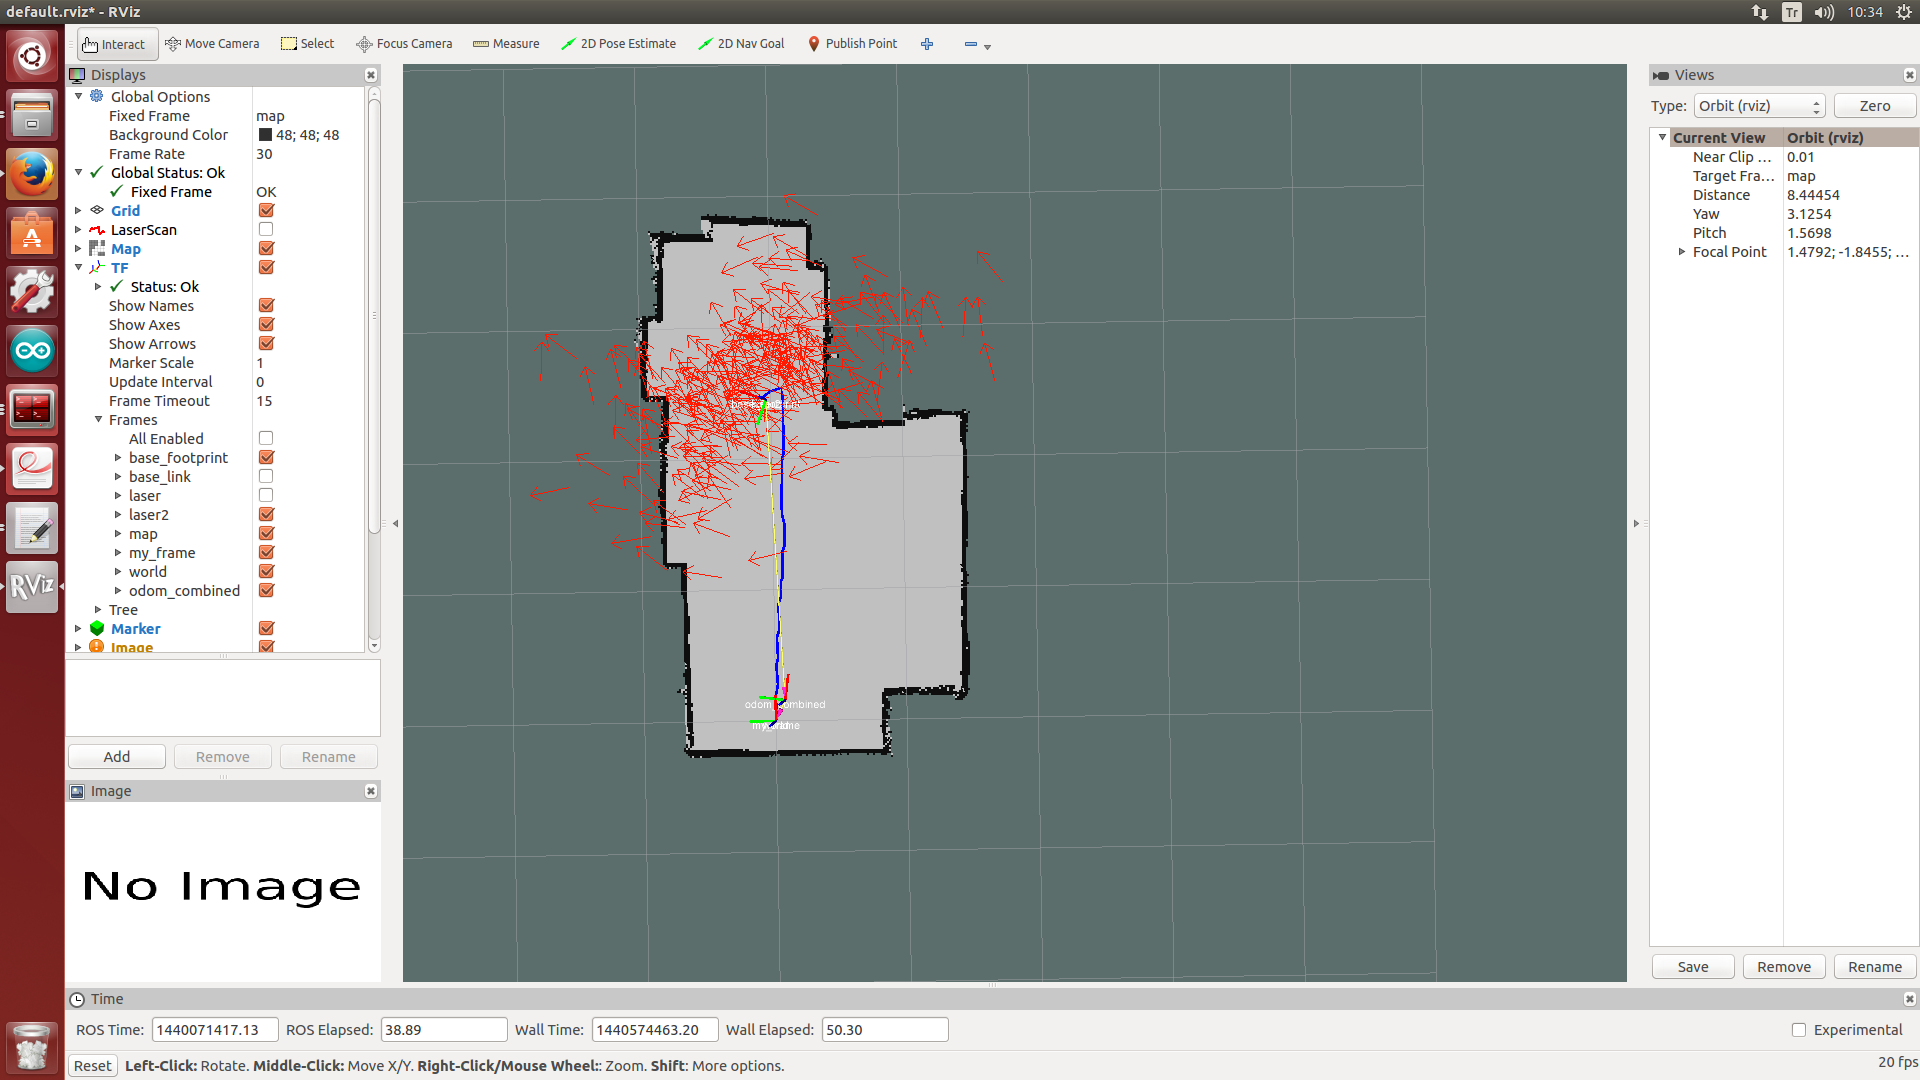This screenshot has width=1920, height=1080.
Task: Expand the Map display entry
Action: click(79, 248)
